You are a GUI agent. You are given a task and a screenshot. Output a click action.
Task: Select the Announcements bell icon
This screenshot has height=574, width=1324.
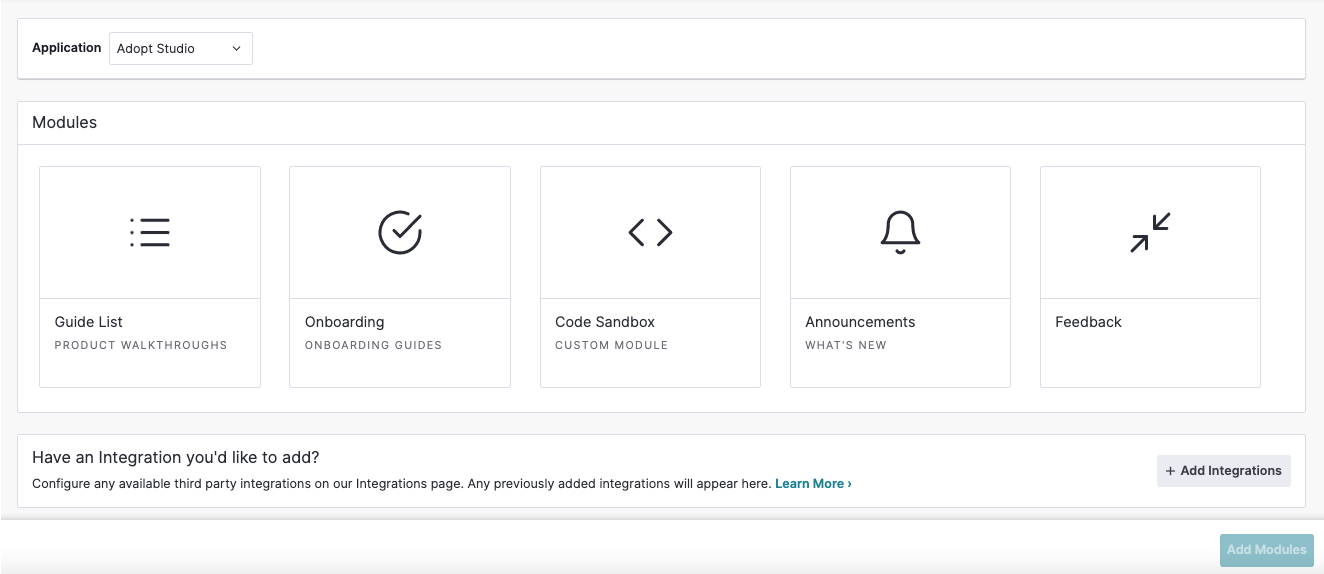click(900, 232)
